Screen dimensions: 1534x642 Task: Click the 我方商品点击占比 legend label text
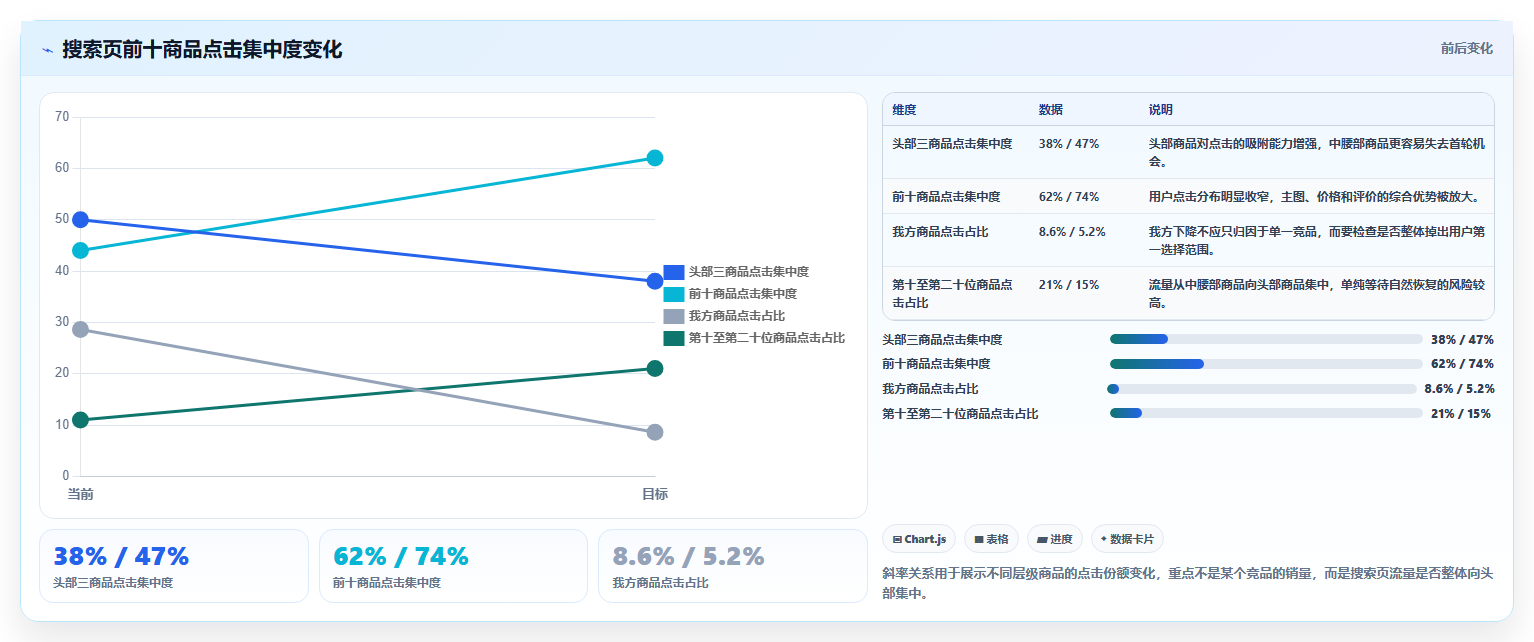pos(737,316)
